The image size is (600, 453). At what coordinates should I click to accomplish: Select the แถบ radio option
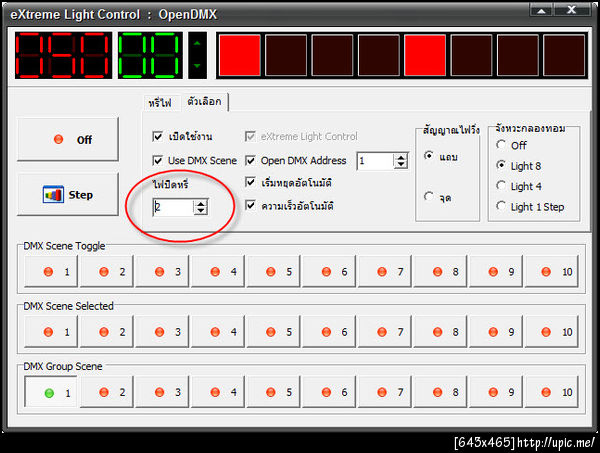pos(429,156)
